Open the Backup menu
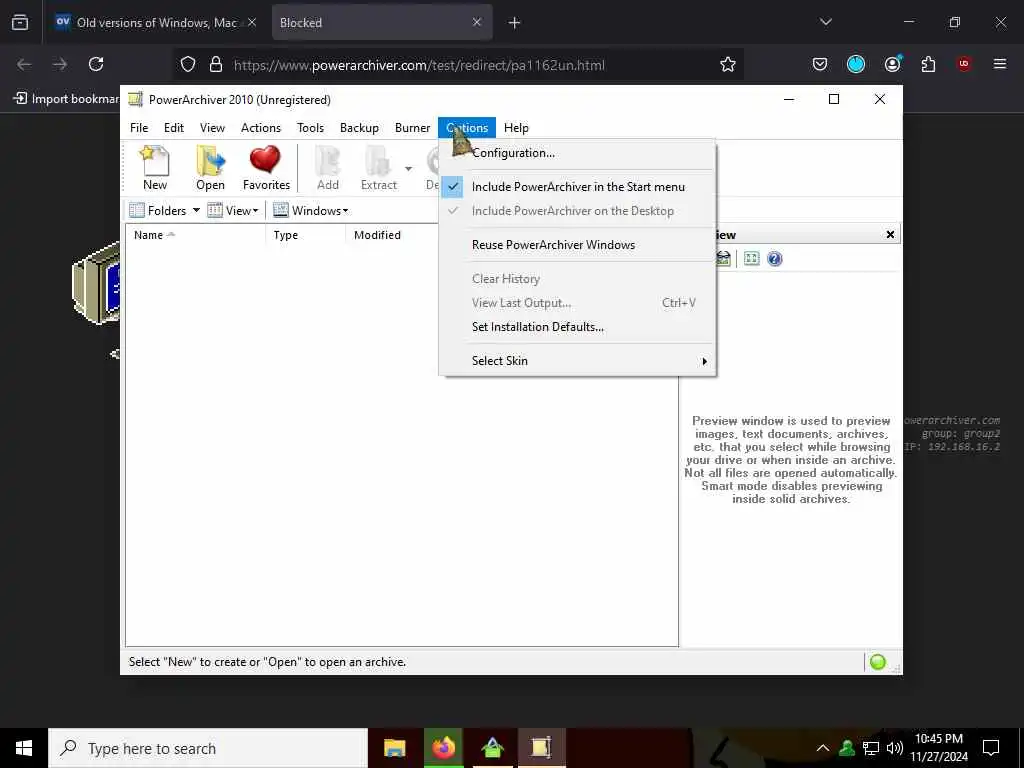This screenshot has height=768, width=1024. click(359, 128)
